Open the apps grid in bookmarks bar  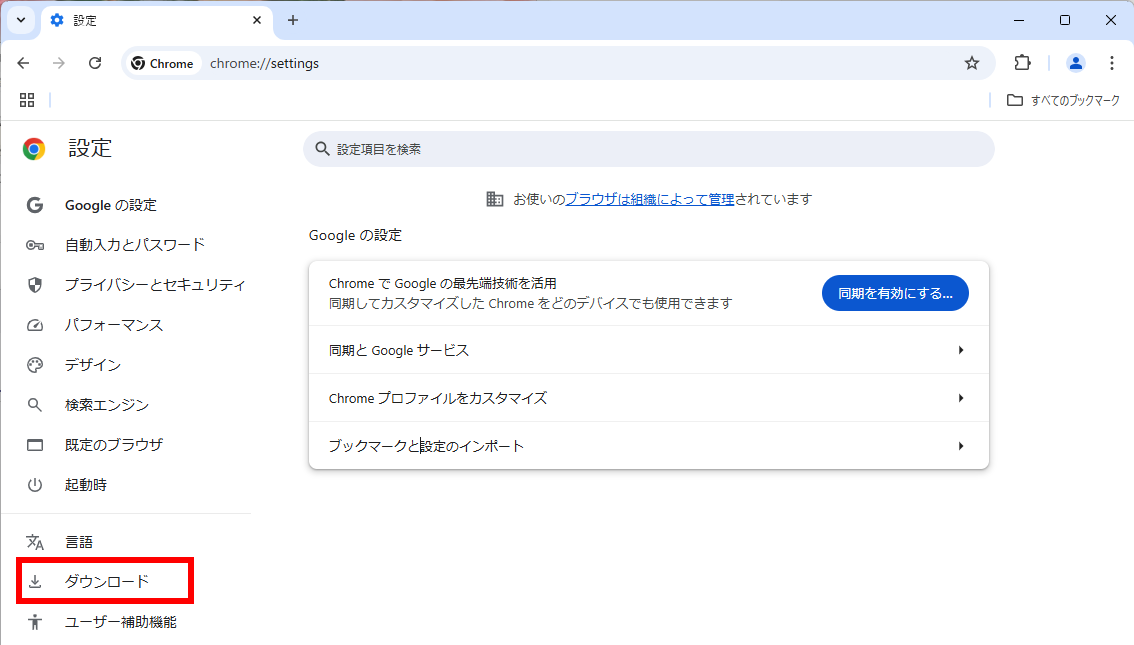pyautogui.click(x=27, y=100)
